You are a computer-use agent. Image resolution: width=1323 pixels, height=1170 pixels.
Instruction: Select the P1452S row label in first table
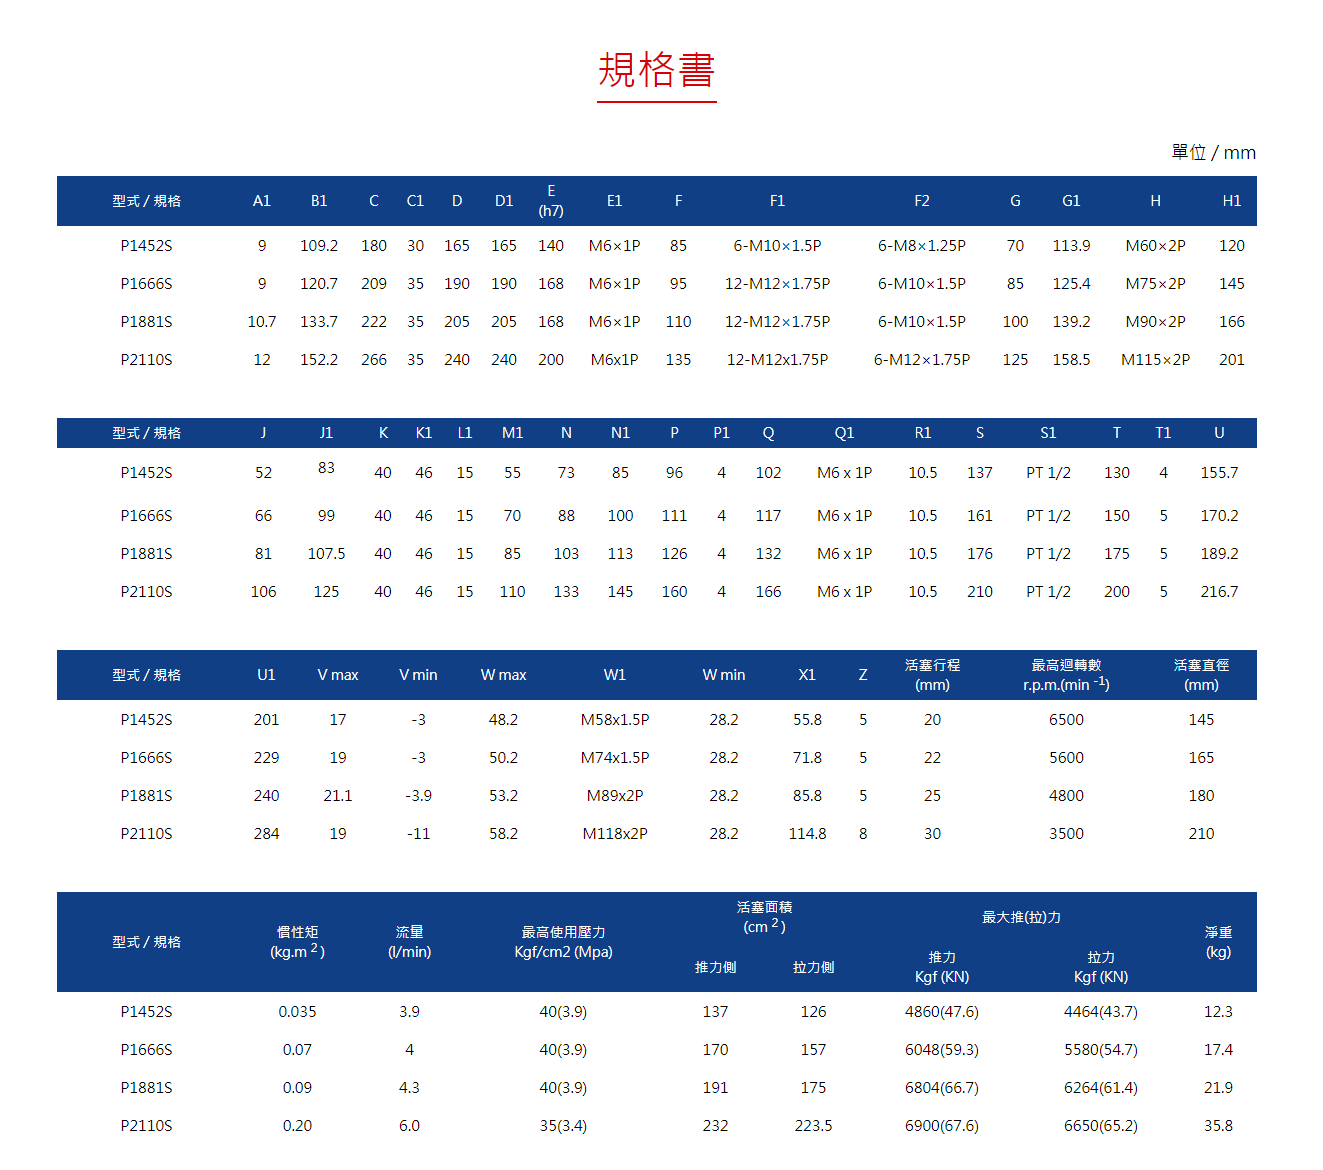tap(147, 245)
